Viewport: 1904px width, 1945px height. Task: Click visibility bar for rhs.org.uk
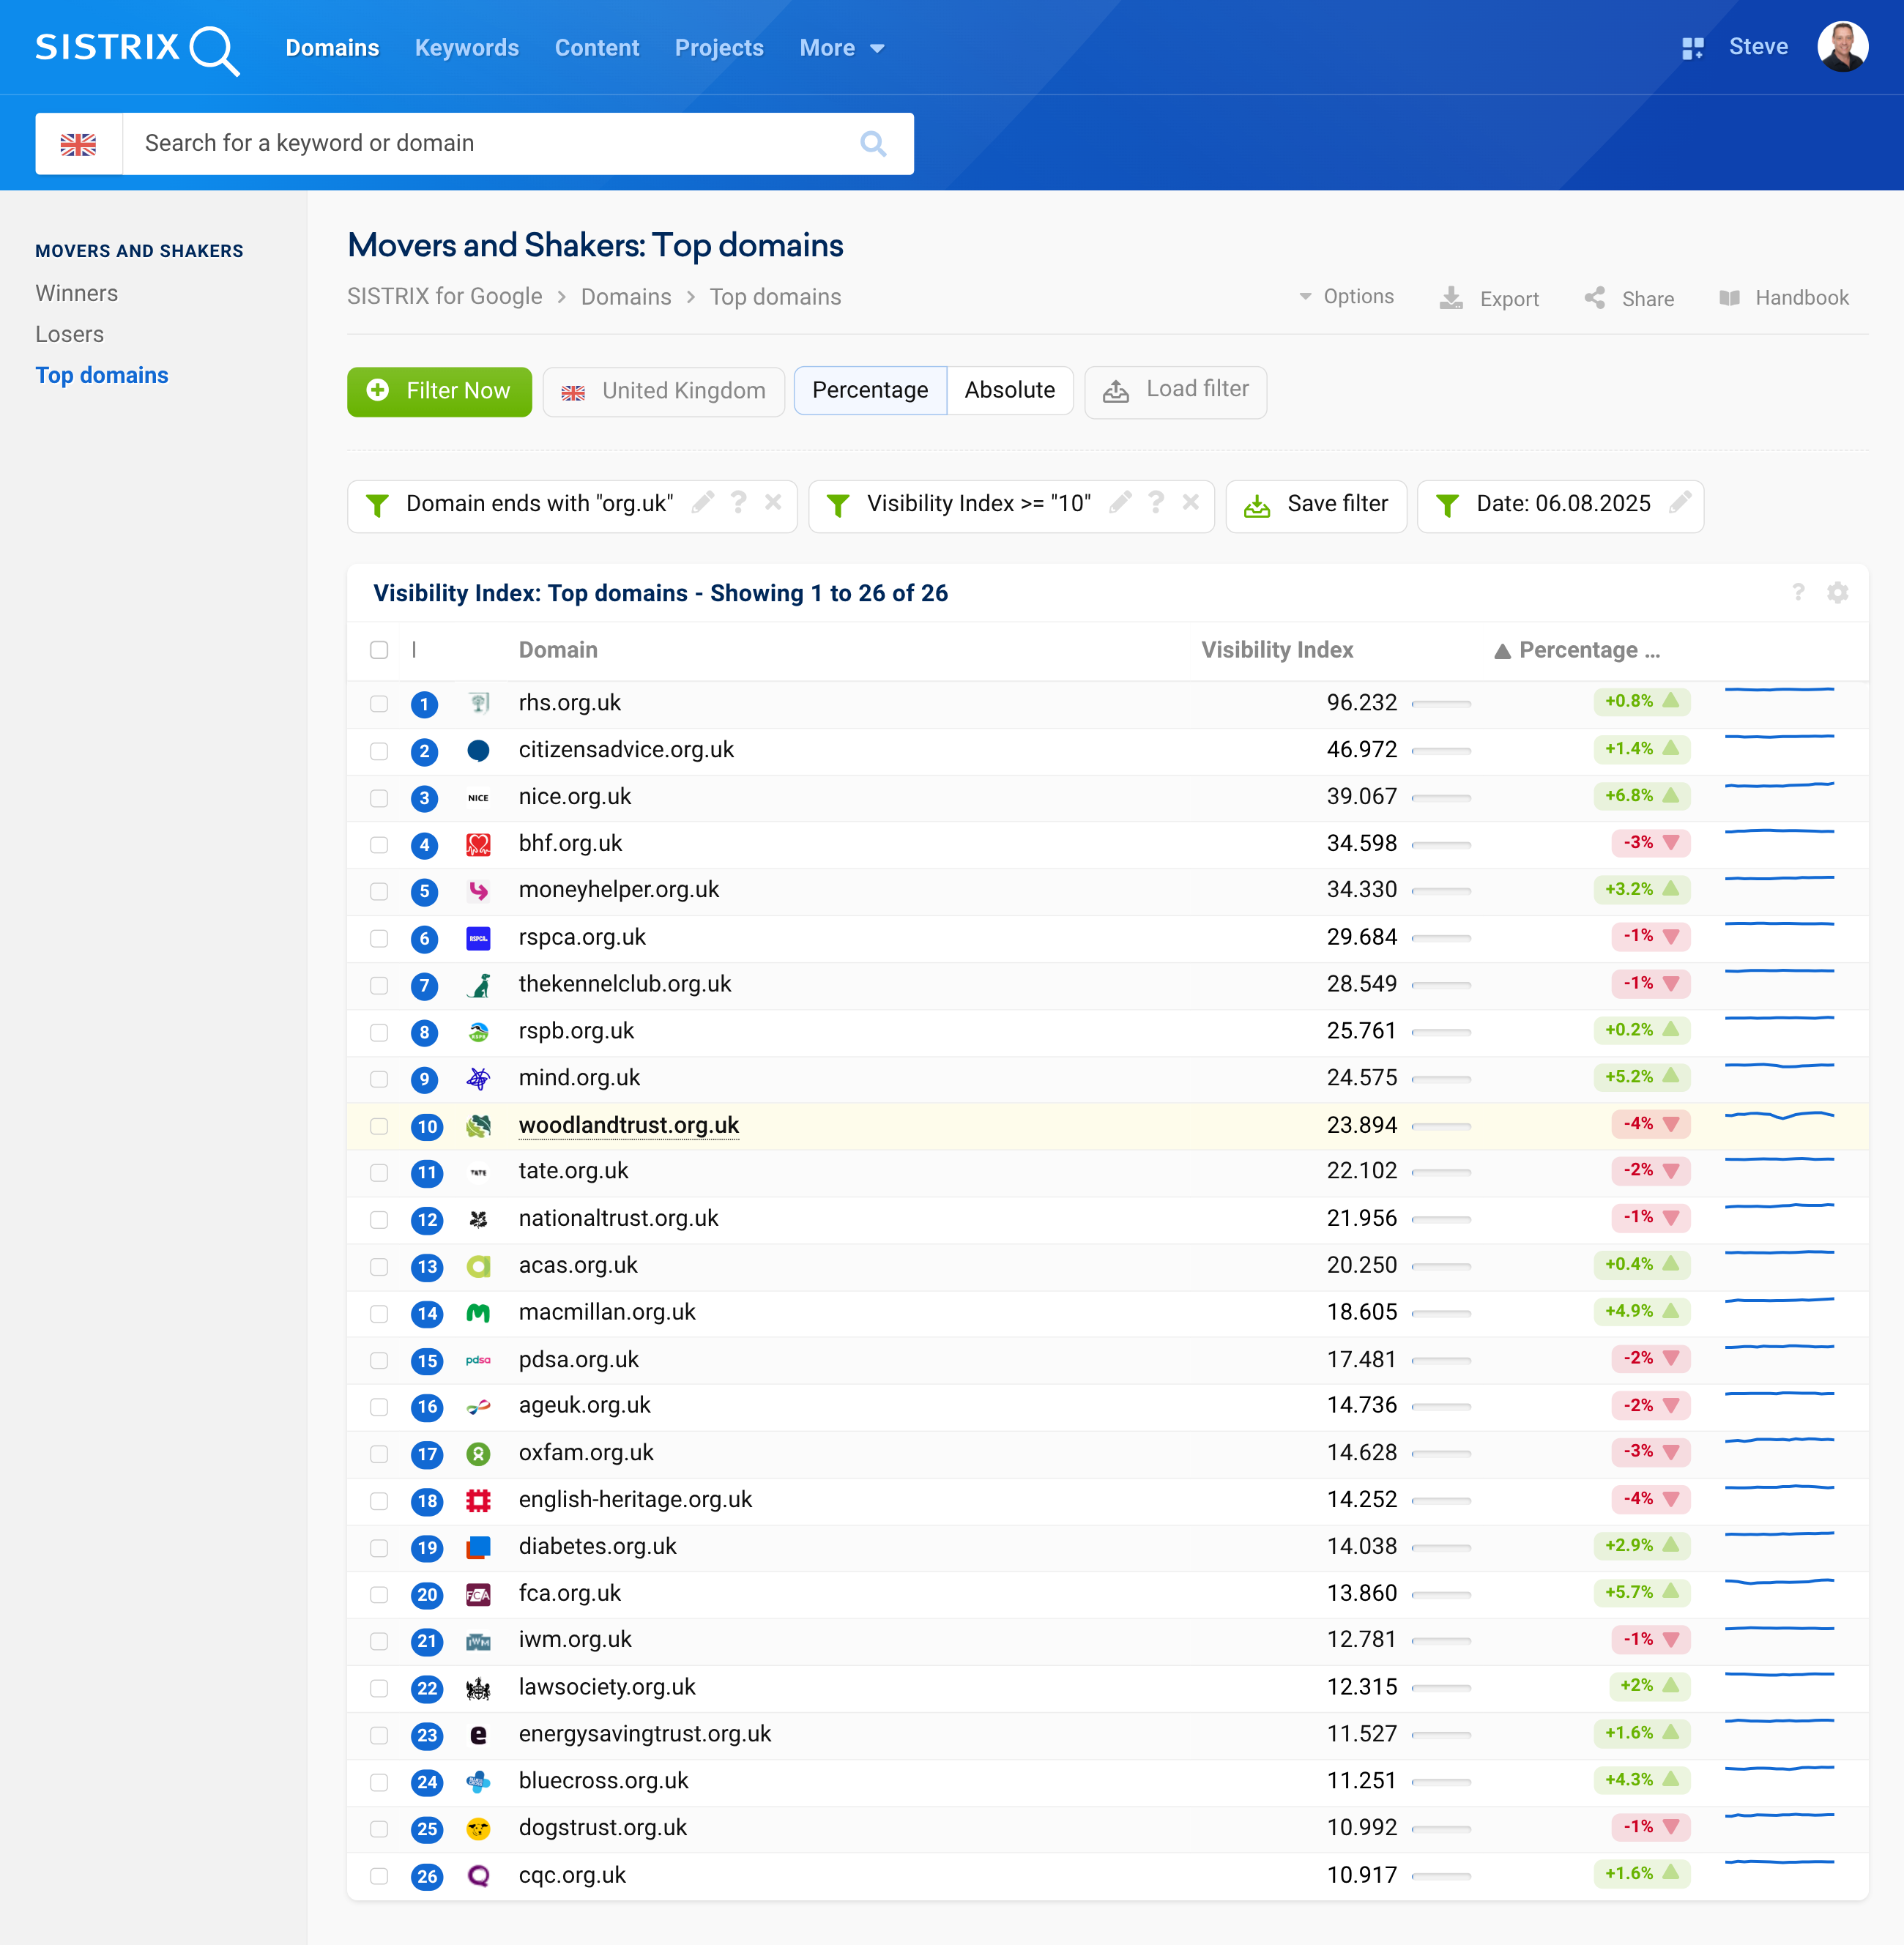1441,704
